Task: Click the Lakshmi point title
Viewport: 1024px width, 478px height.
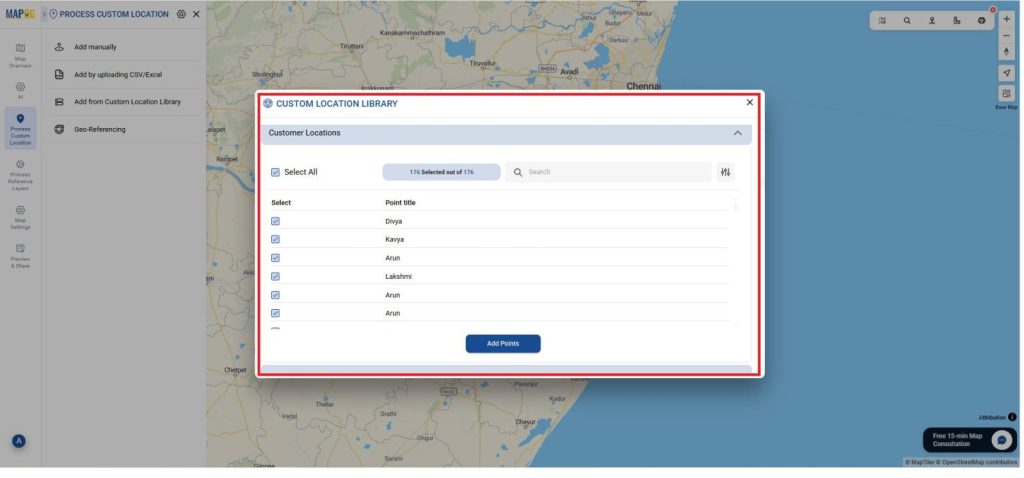Action: coord(398,277)
